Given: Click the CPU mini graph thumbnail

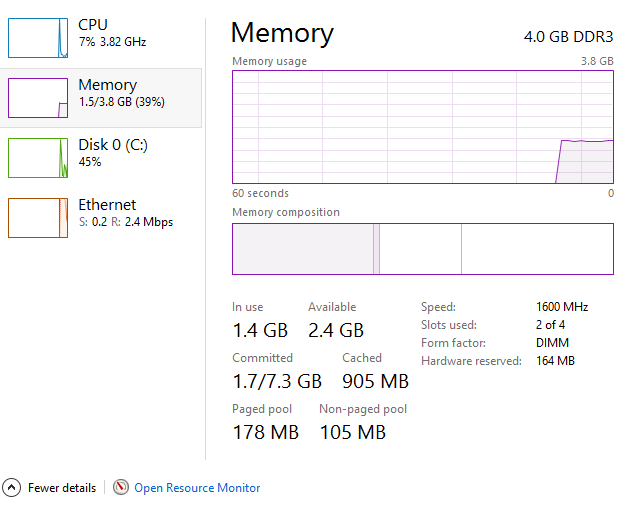Looking at the screenshot, I should (37, 37).
